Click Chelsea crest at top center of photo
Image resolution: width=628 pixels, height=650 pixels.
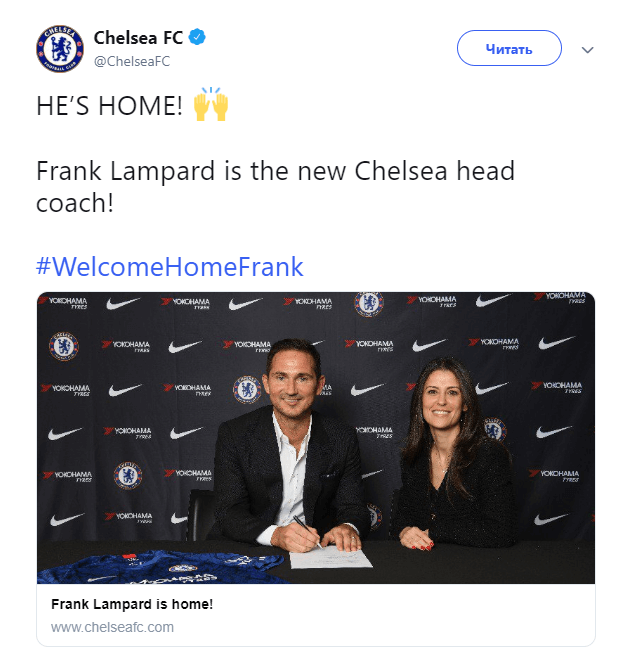(x=369, y=303)
